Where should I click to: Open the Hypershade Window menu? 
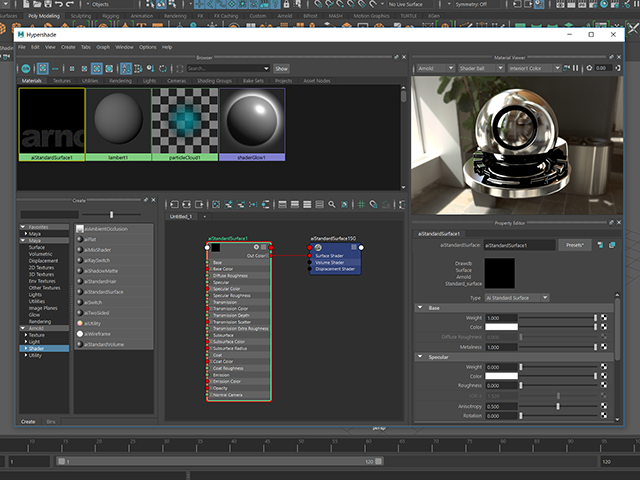coord(124,47)
